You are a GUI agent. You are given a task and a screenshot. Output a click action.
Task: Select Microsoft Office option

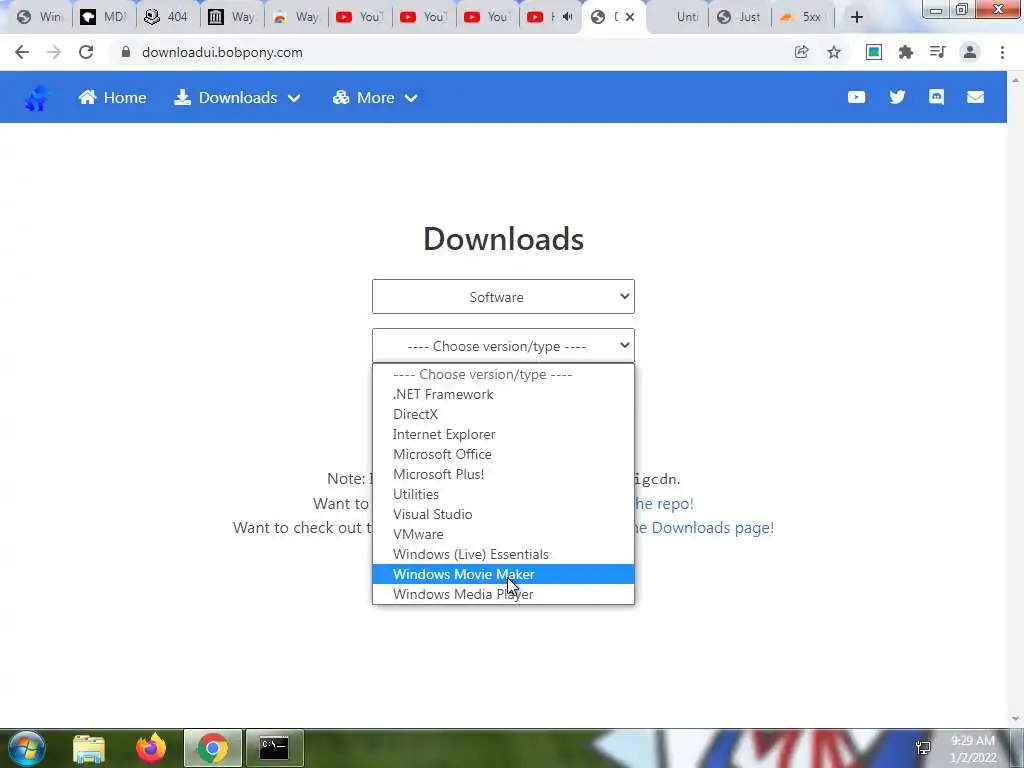(x=503, y=454)
